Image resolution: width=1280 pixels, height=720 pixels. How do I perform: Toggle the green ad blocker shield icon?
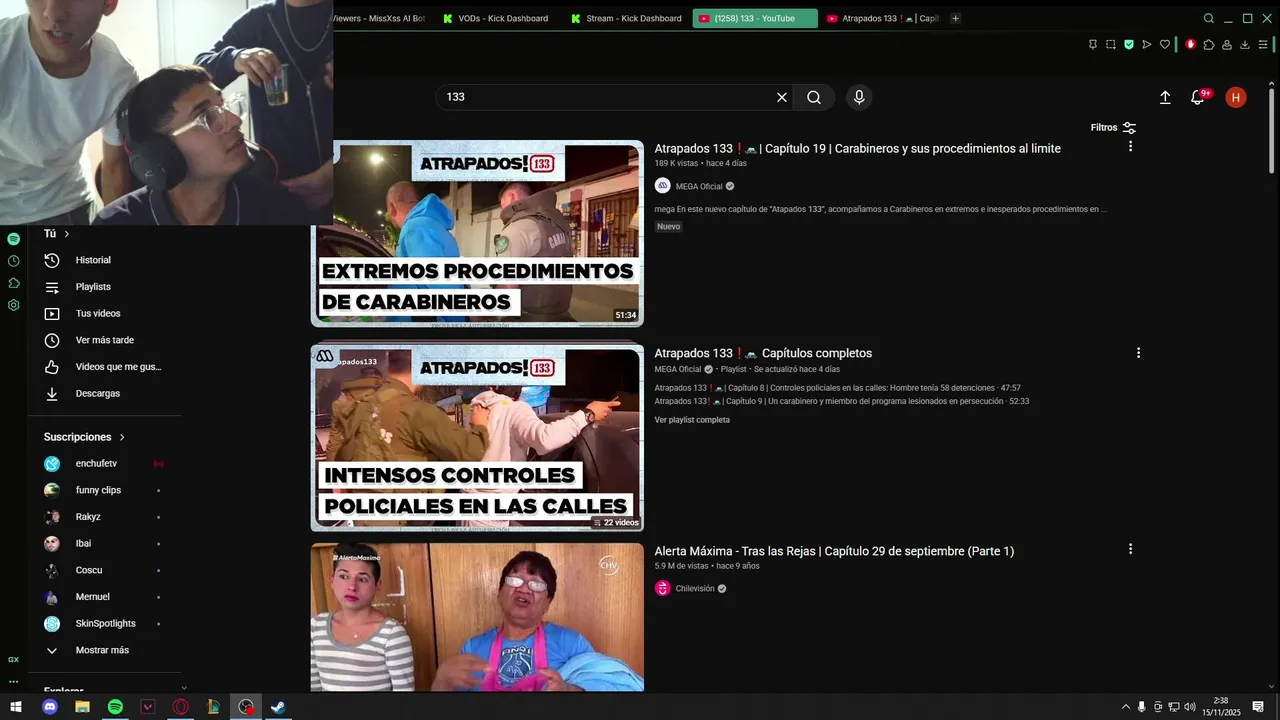click(1129, 44)
